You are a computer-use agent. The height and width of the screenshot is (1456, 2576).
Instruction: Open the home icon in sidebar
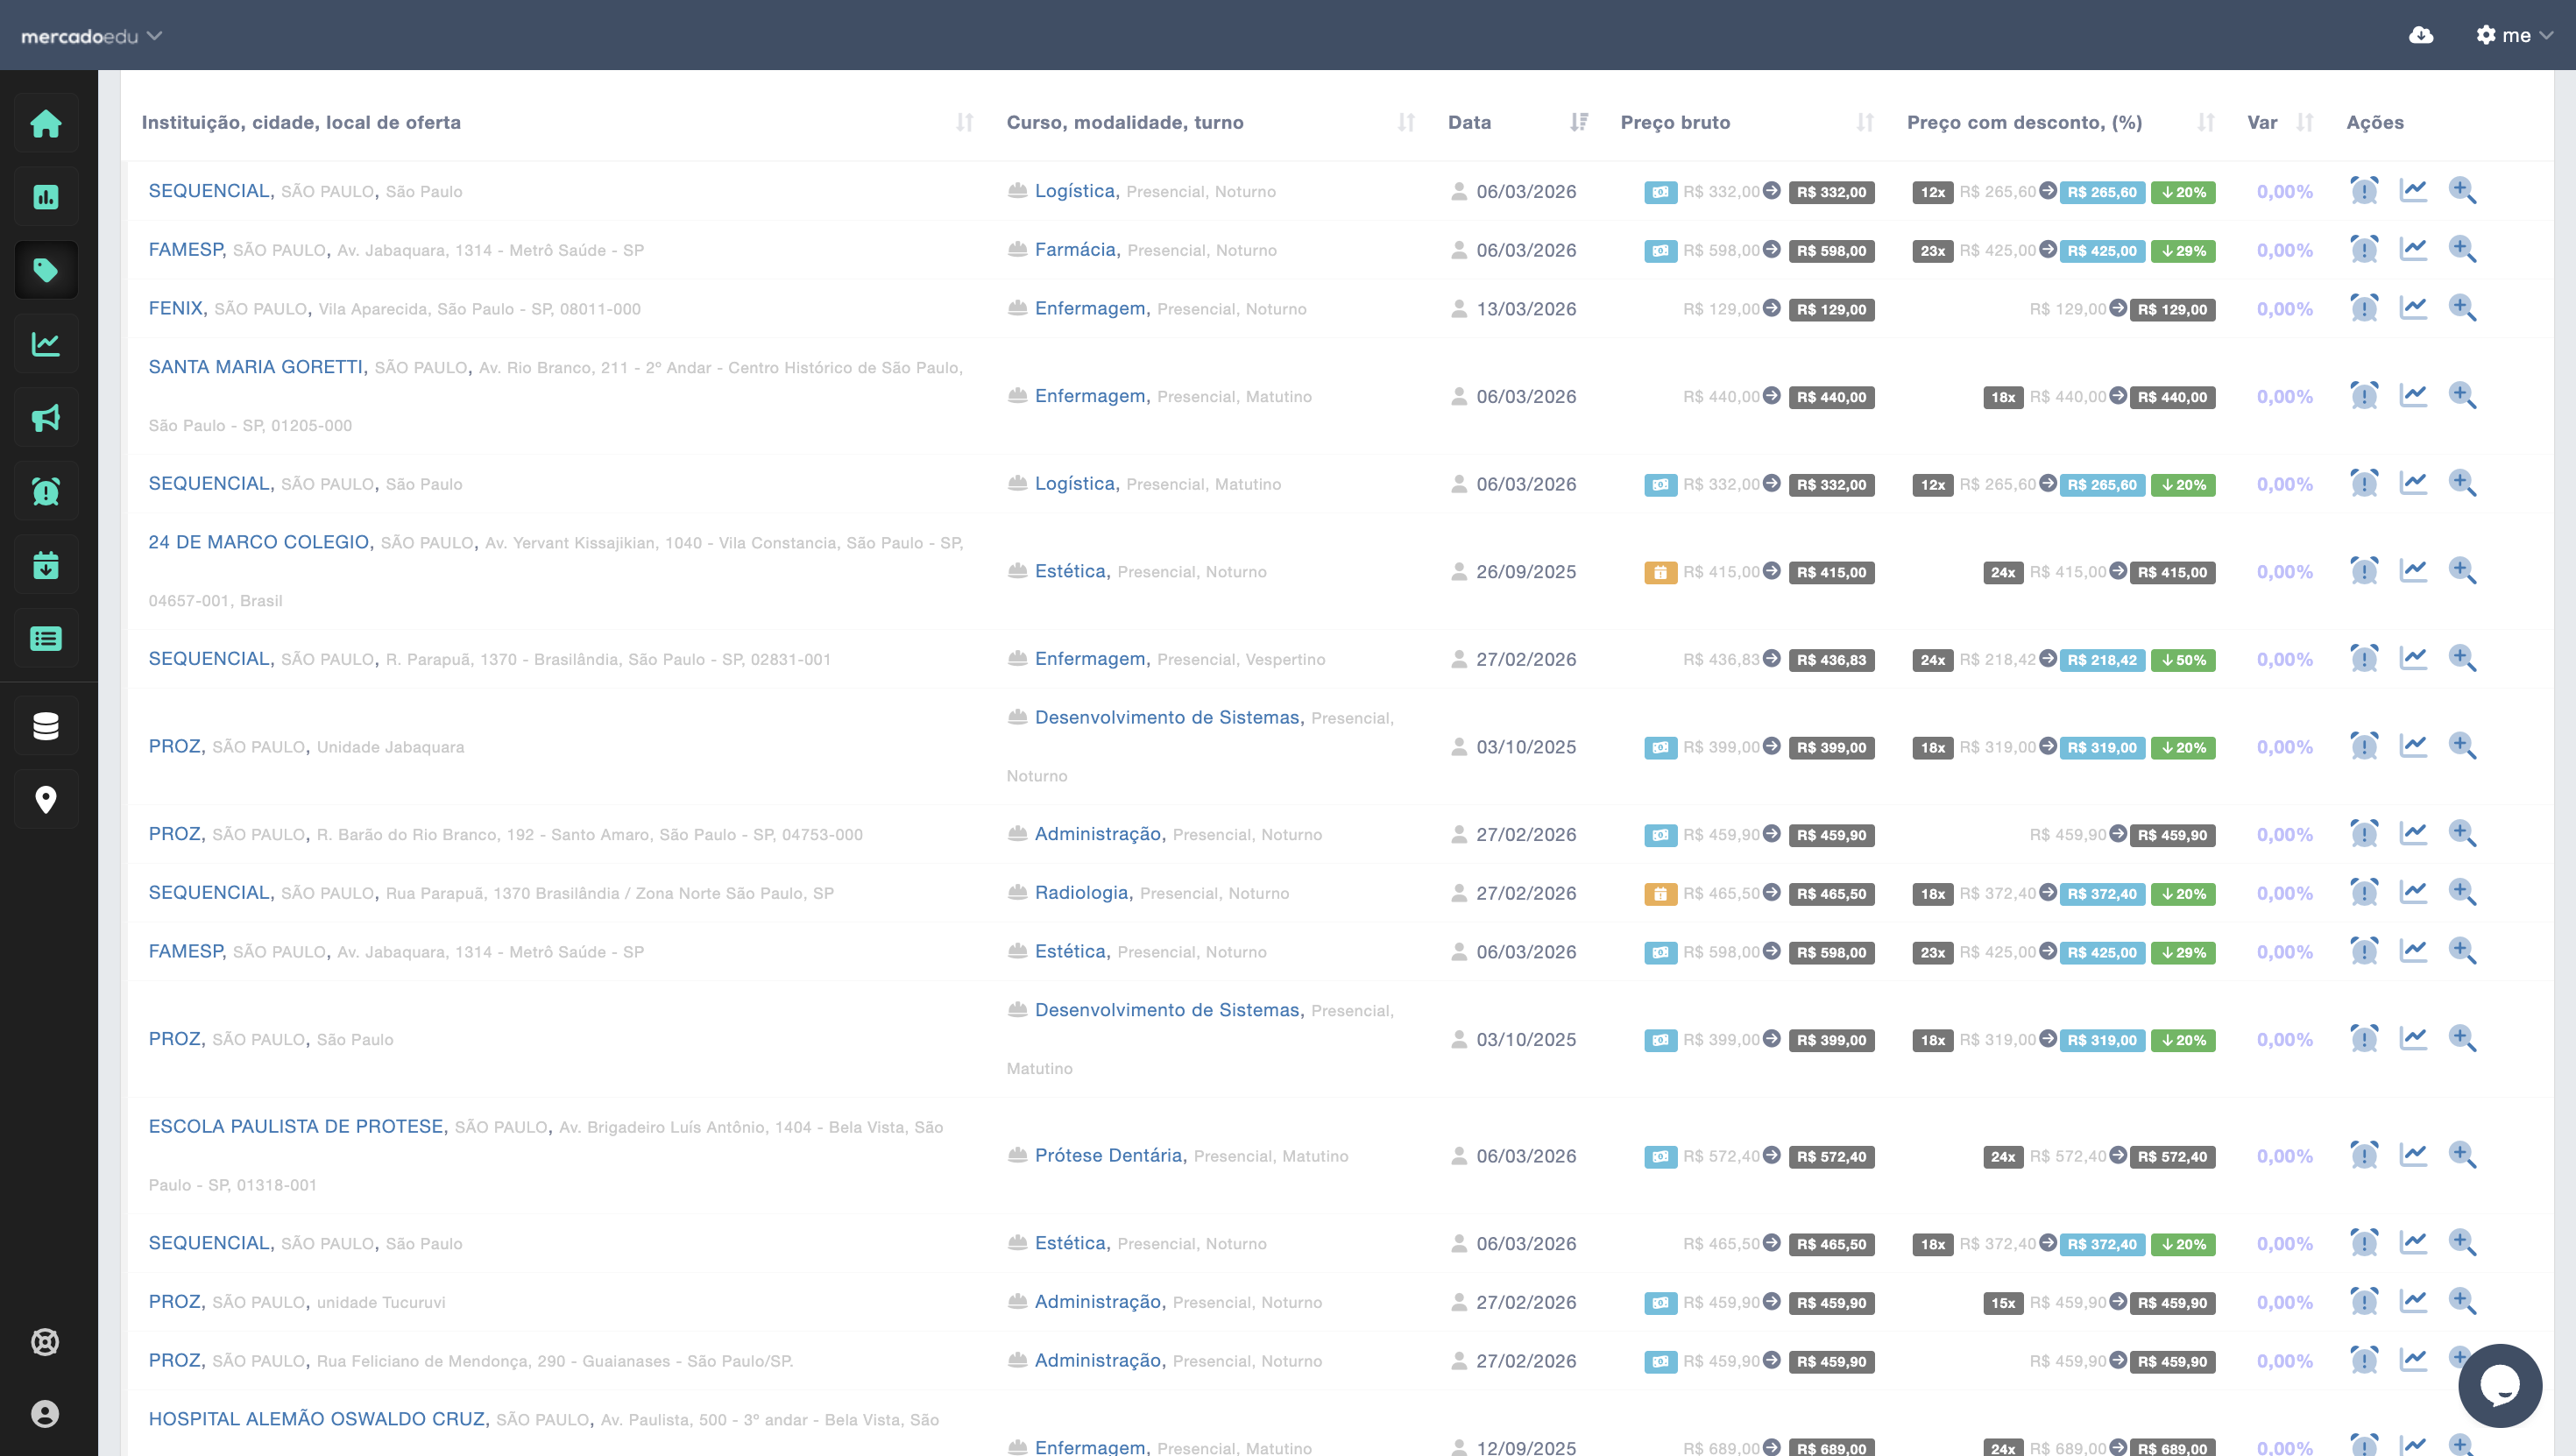[46, 124]
